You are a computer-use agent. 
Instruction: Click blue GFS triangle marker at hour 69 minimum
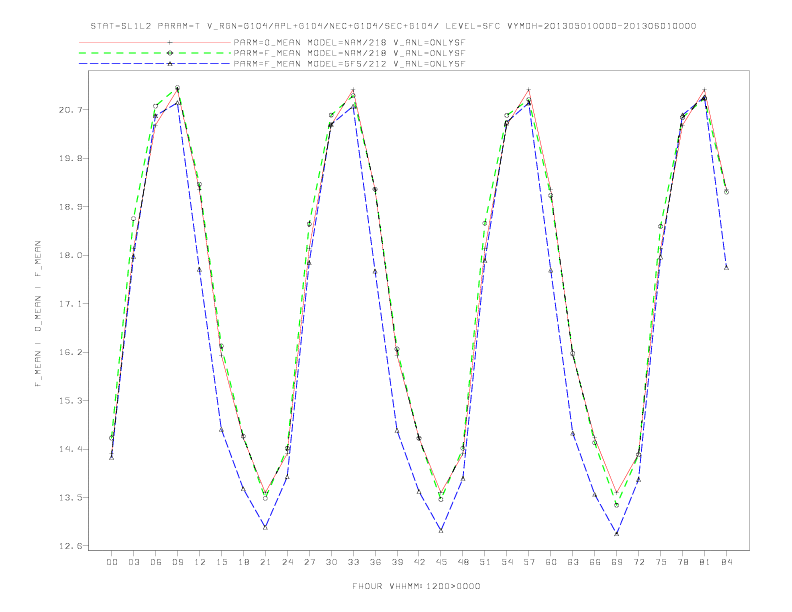(x=617, y=533)
